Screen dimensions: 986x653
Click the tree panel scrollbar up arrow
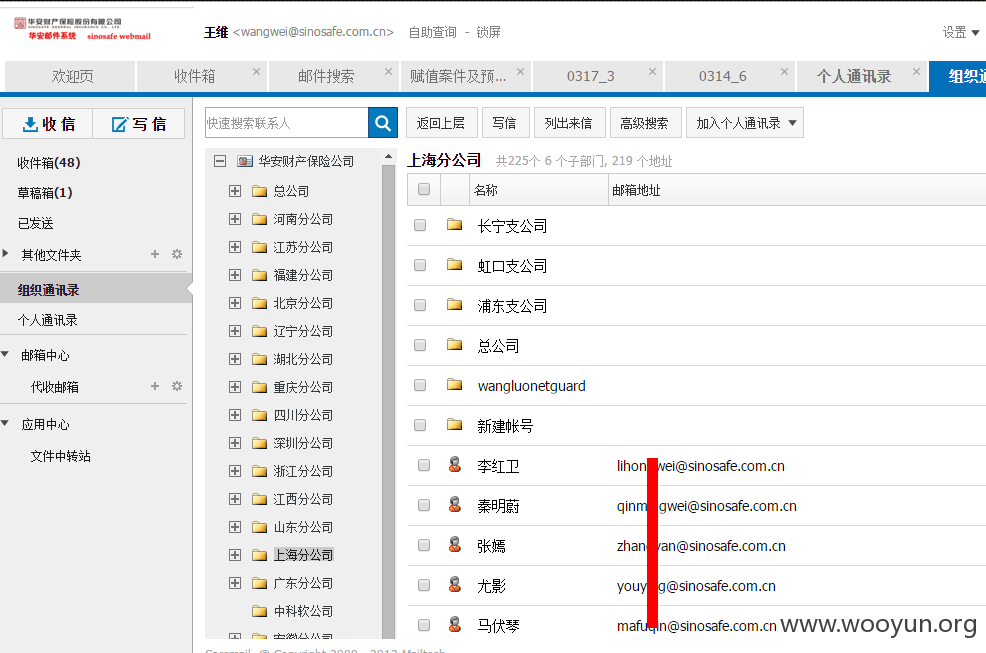[389, 156]
